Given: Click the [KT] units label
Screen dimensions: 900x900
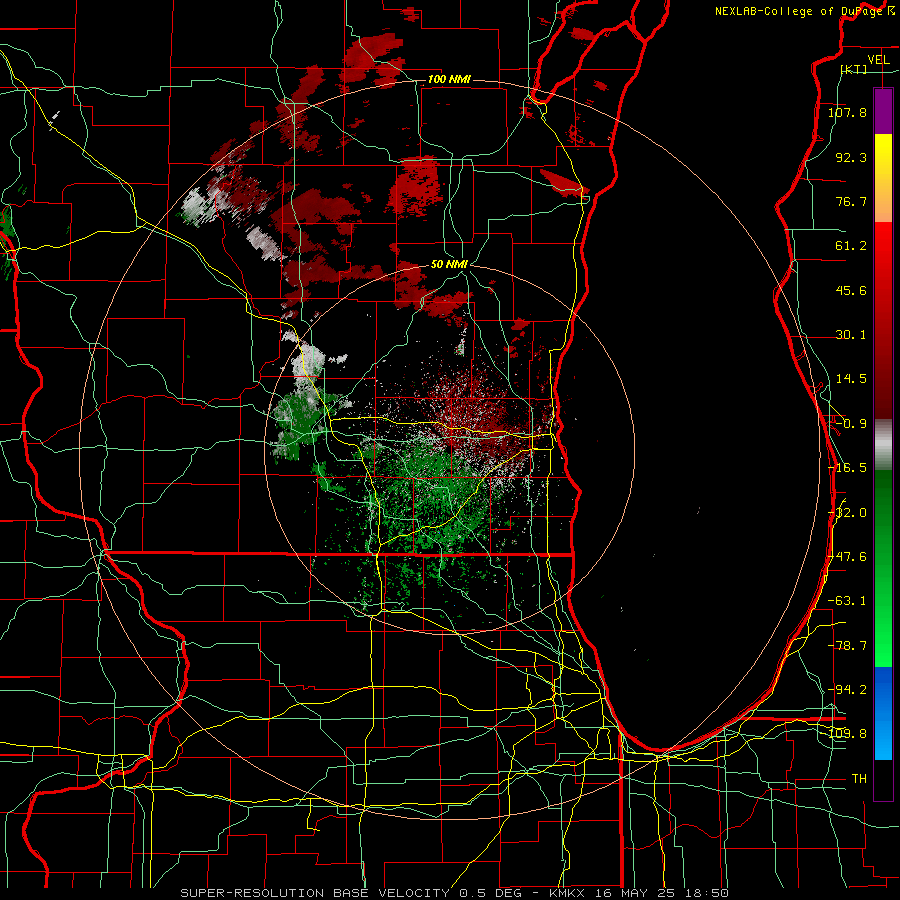Looking at the screenshot, I should point(854,69).
